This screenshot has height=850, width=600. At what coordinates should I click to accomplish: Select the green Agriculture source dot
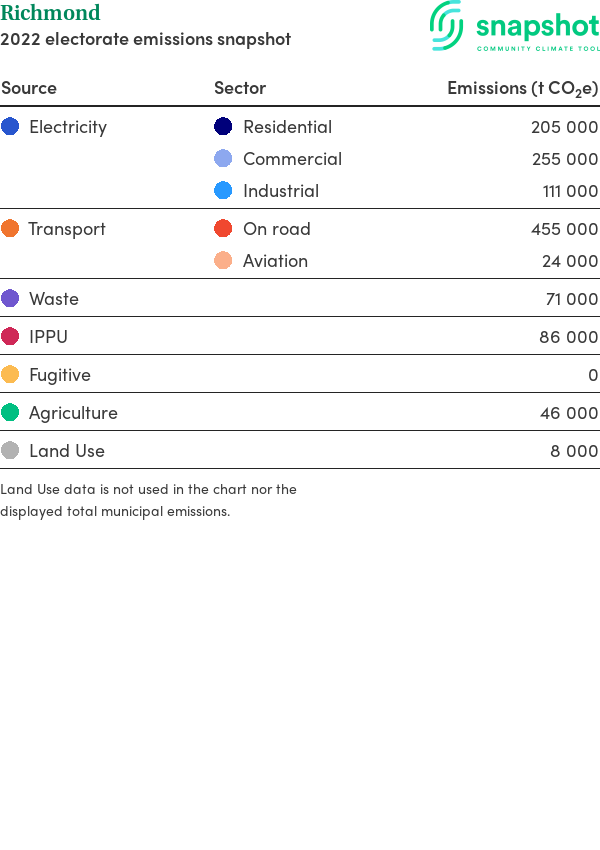[10, 413]
